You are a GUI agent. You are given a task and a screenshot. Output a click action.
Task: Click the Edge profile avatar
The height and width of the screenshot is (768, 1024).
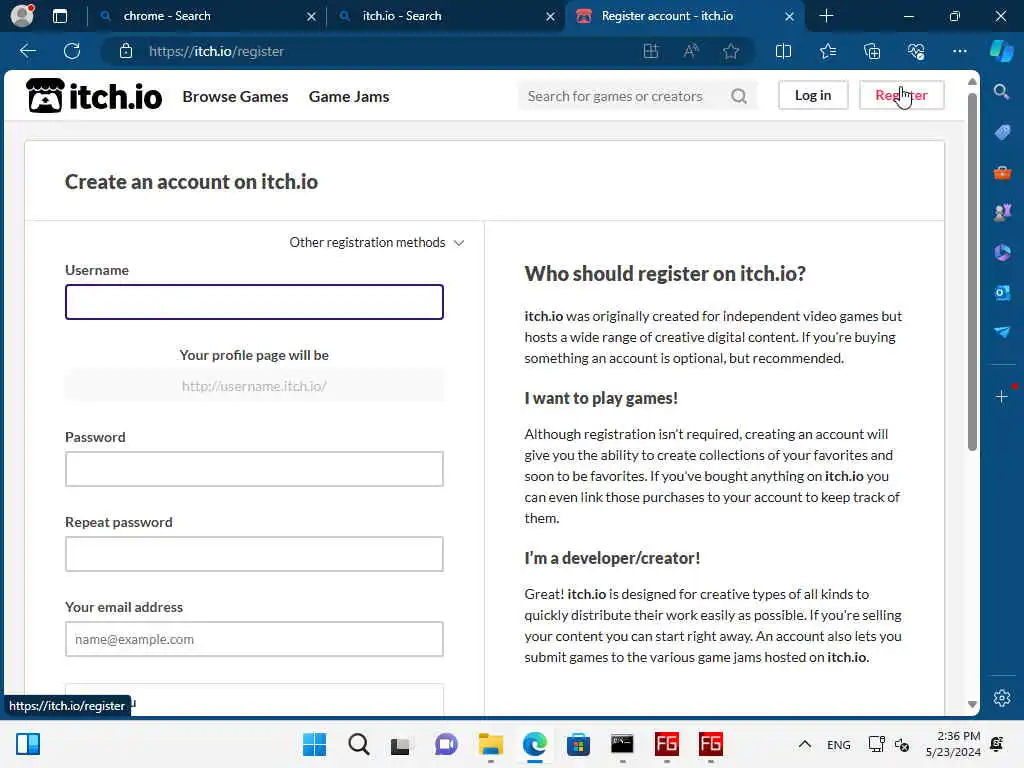click(22, 16)
